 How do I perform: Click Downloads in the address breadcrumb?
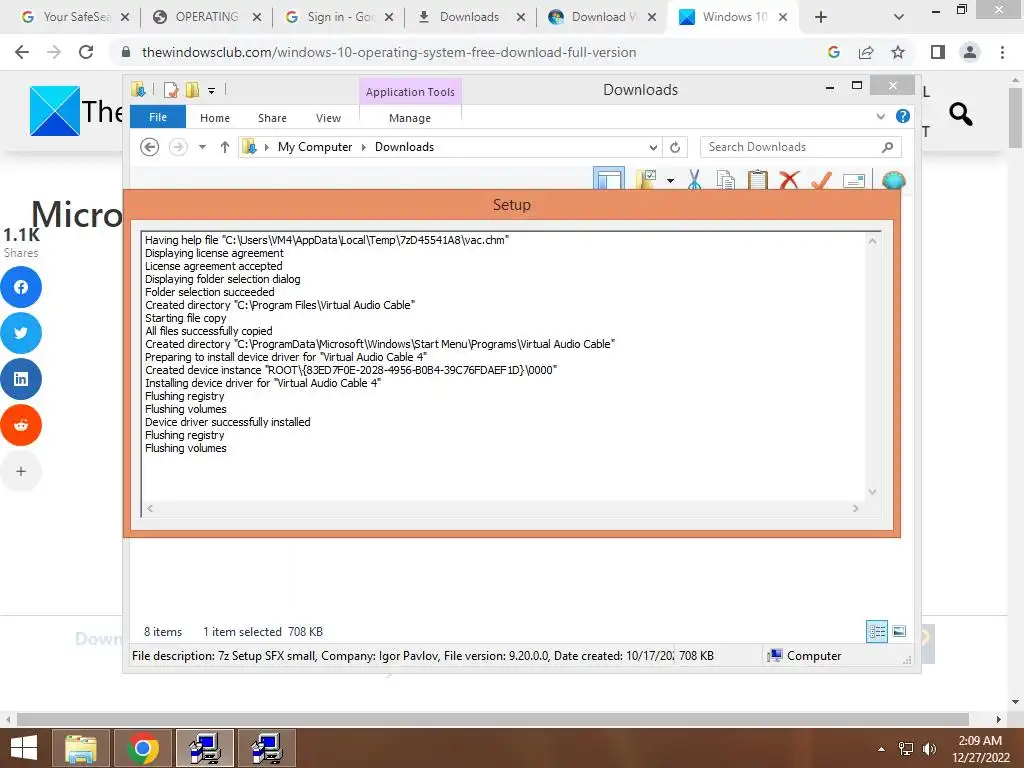pyautogui.click(x=404, y=147)
